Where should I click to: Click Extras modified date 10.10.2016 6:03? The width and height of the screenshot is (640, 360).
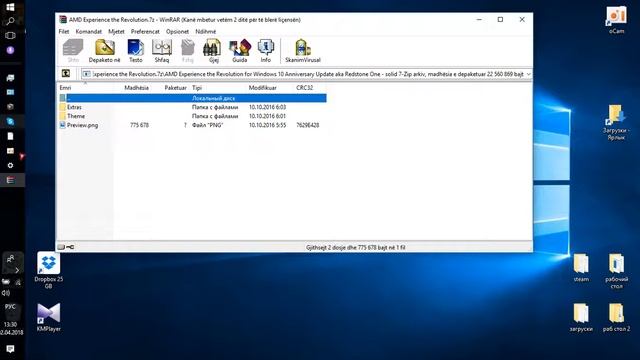(267, 107)
